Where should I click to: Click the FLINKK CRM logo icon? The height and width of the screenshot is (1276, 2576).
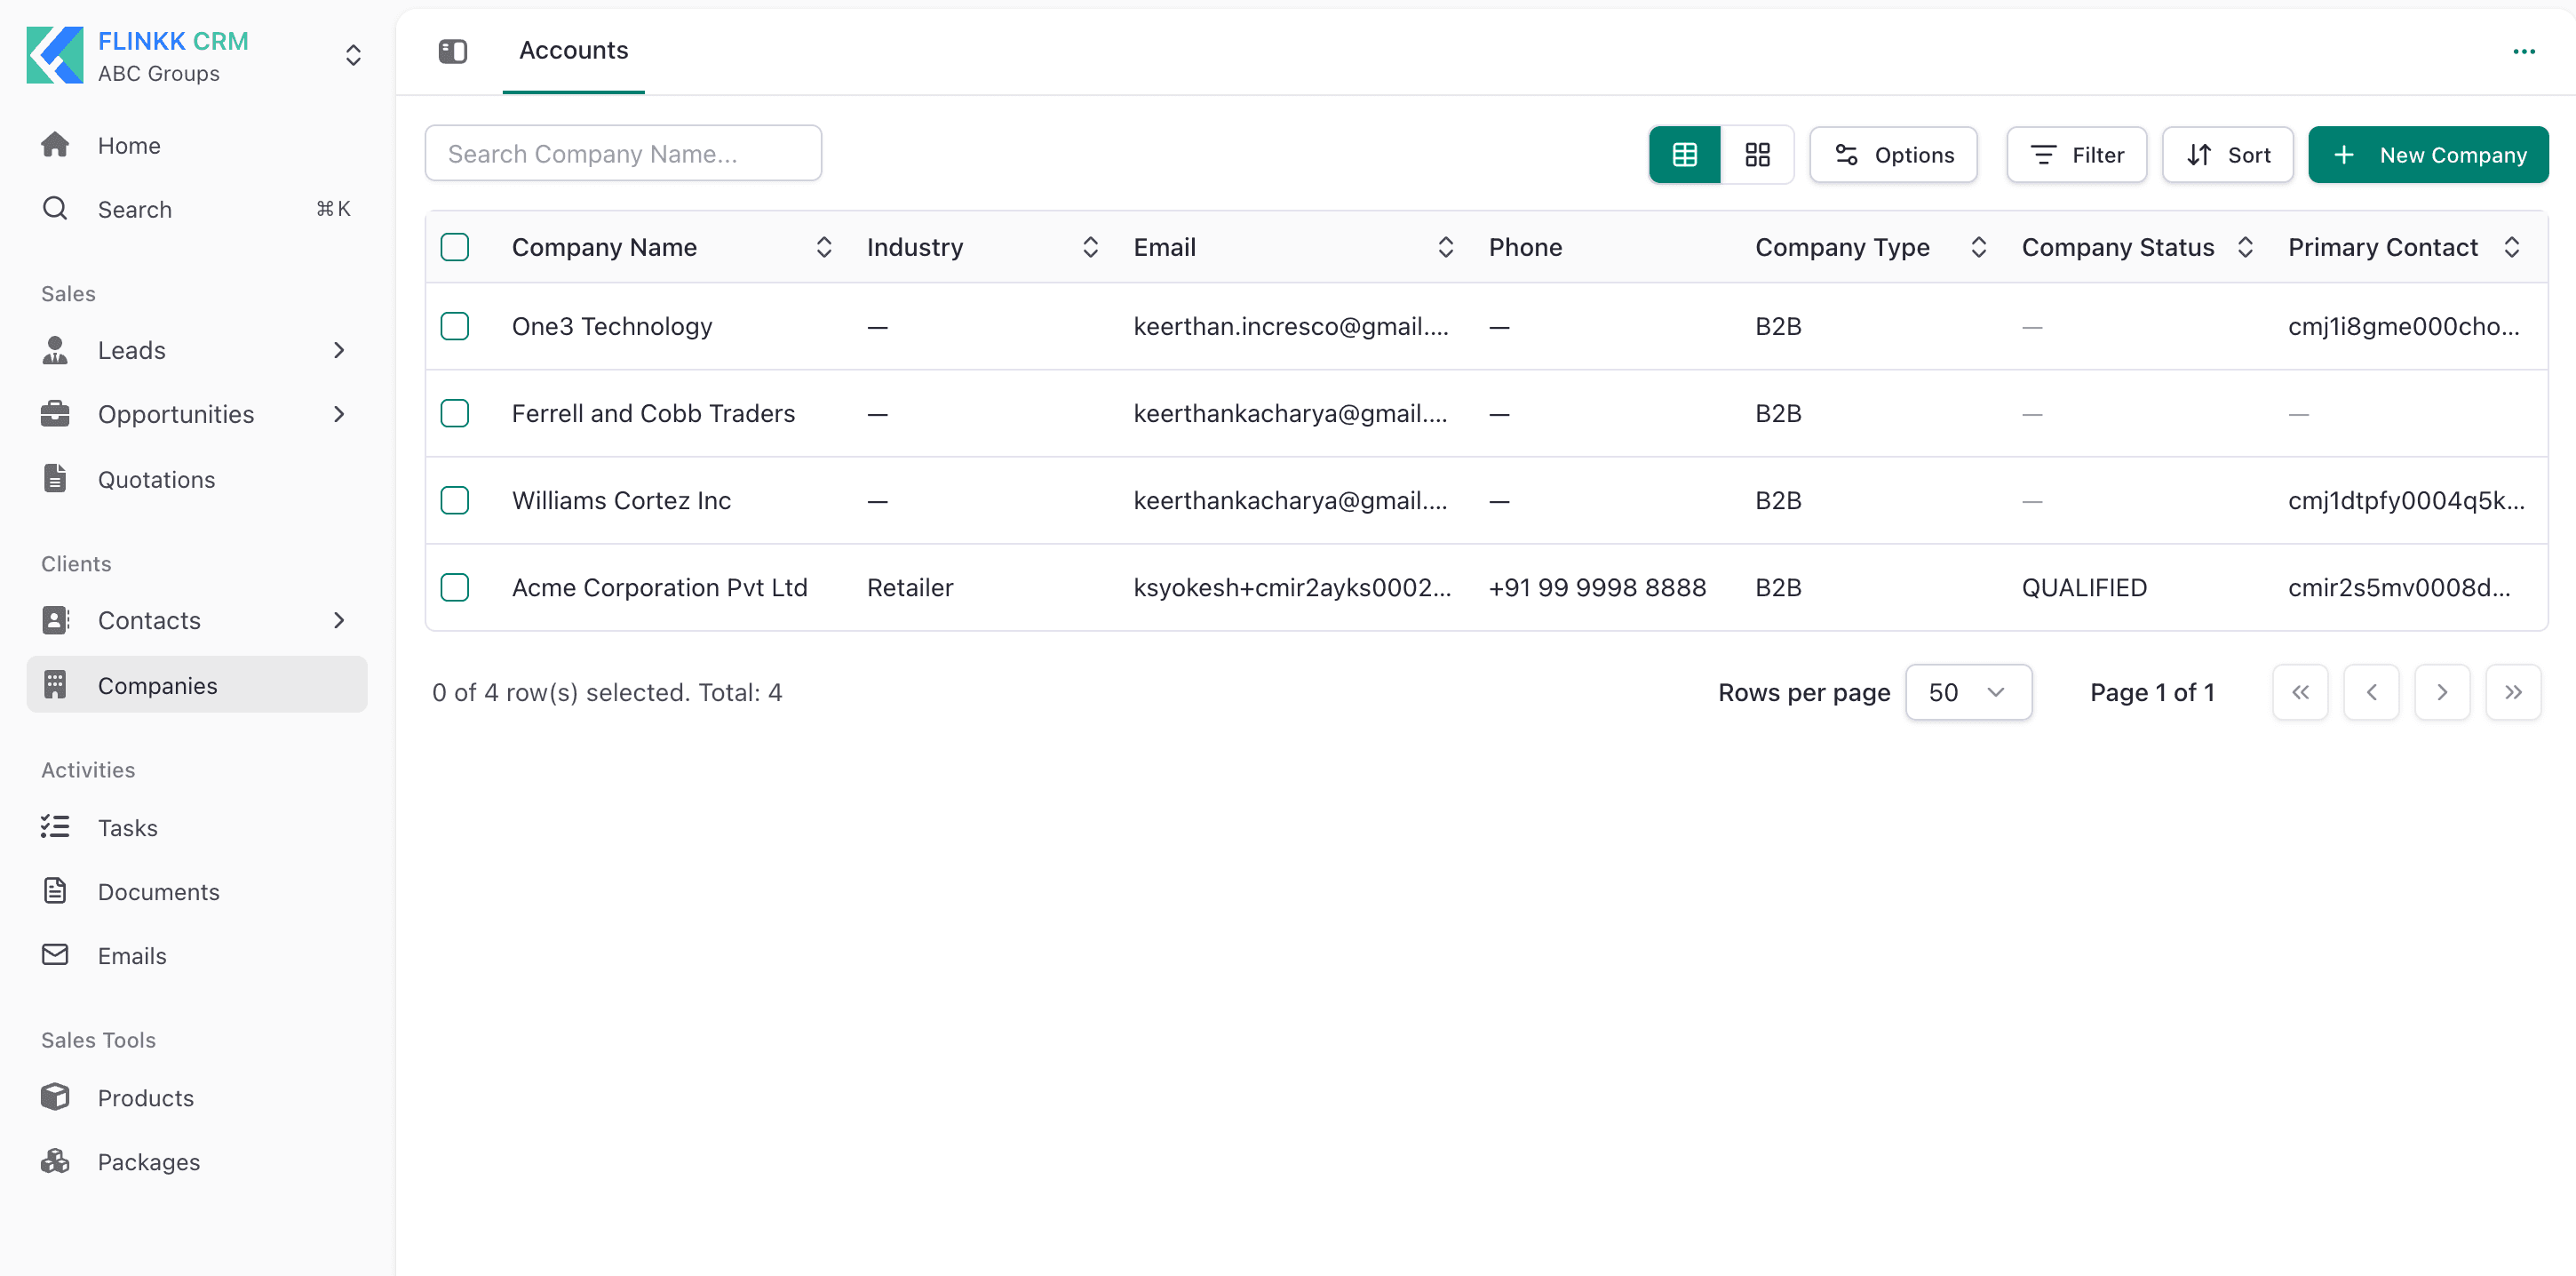(55, 55)
